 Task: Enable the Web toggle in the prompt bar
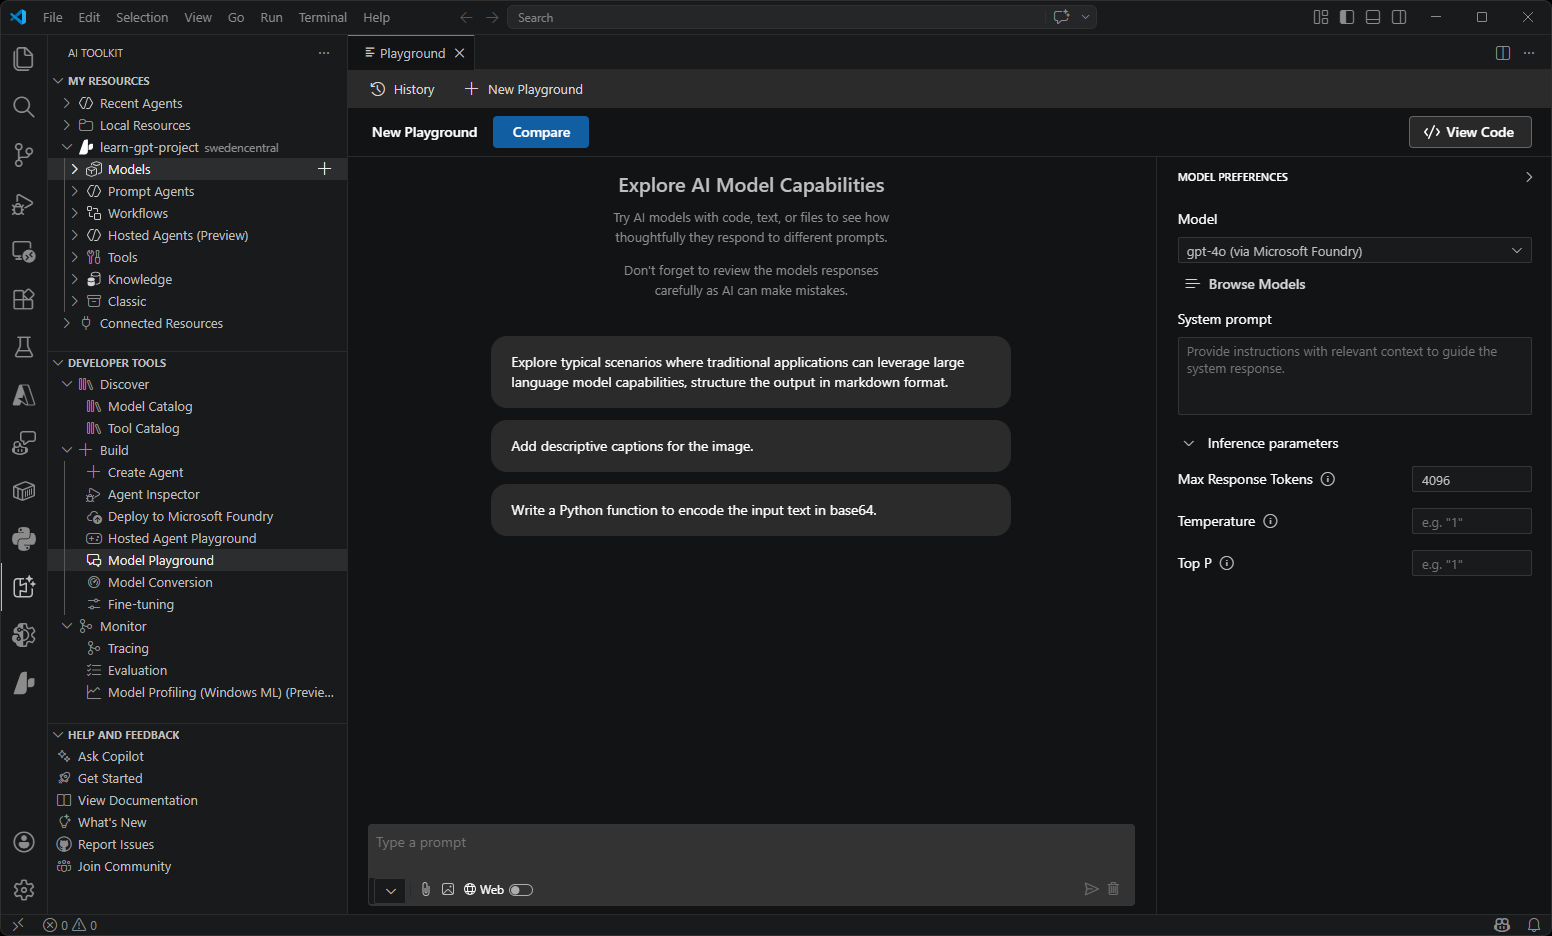point(521,889)
